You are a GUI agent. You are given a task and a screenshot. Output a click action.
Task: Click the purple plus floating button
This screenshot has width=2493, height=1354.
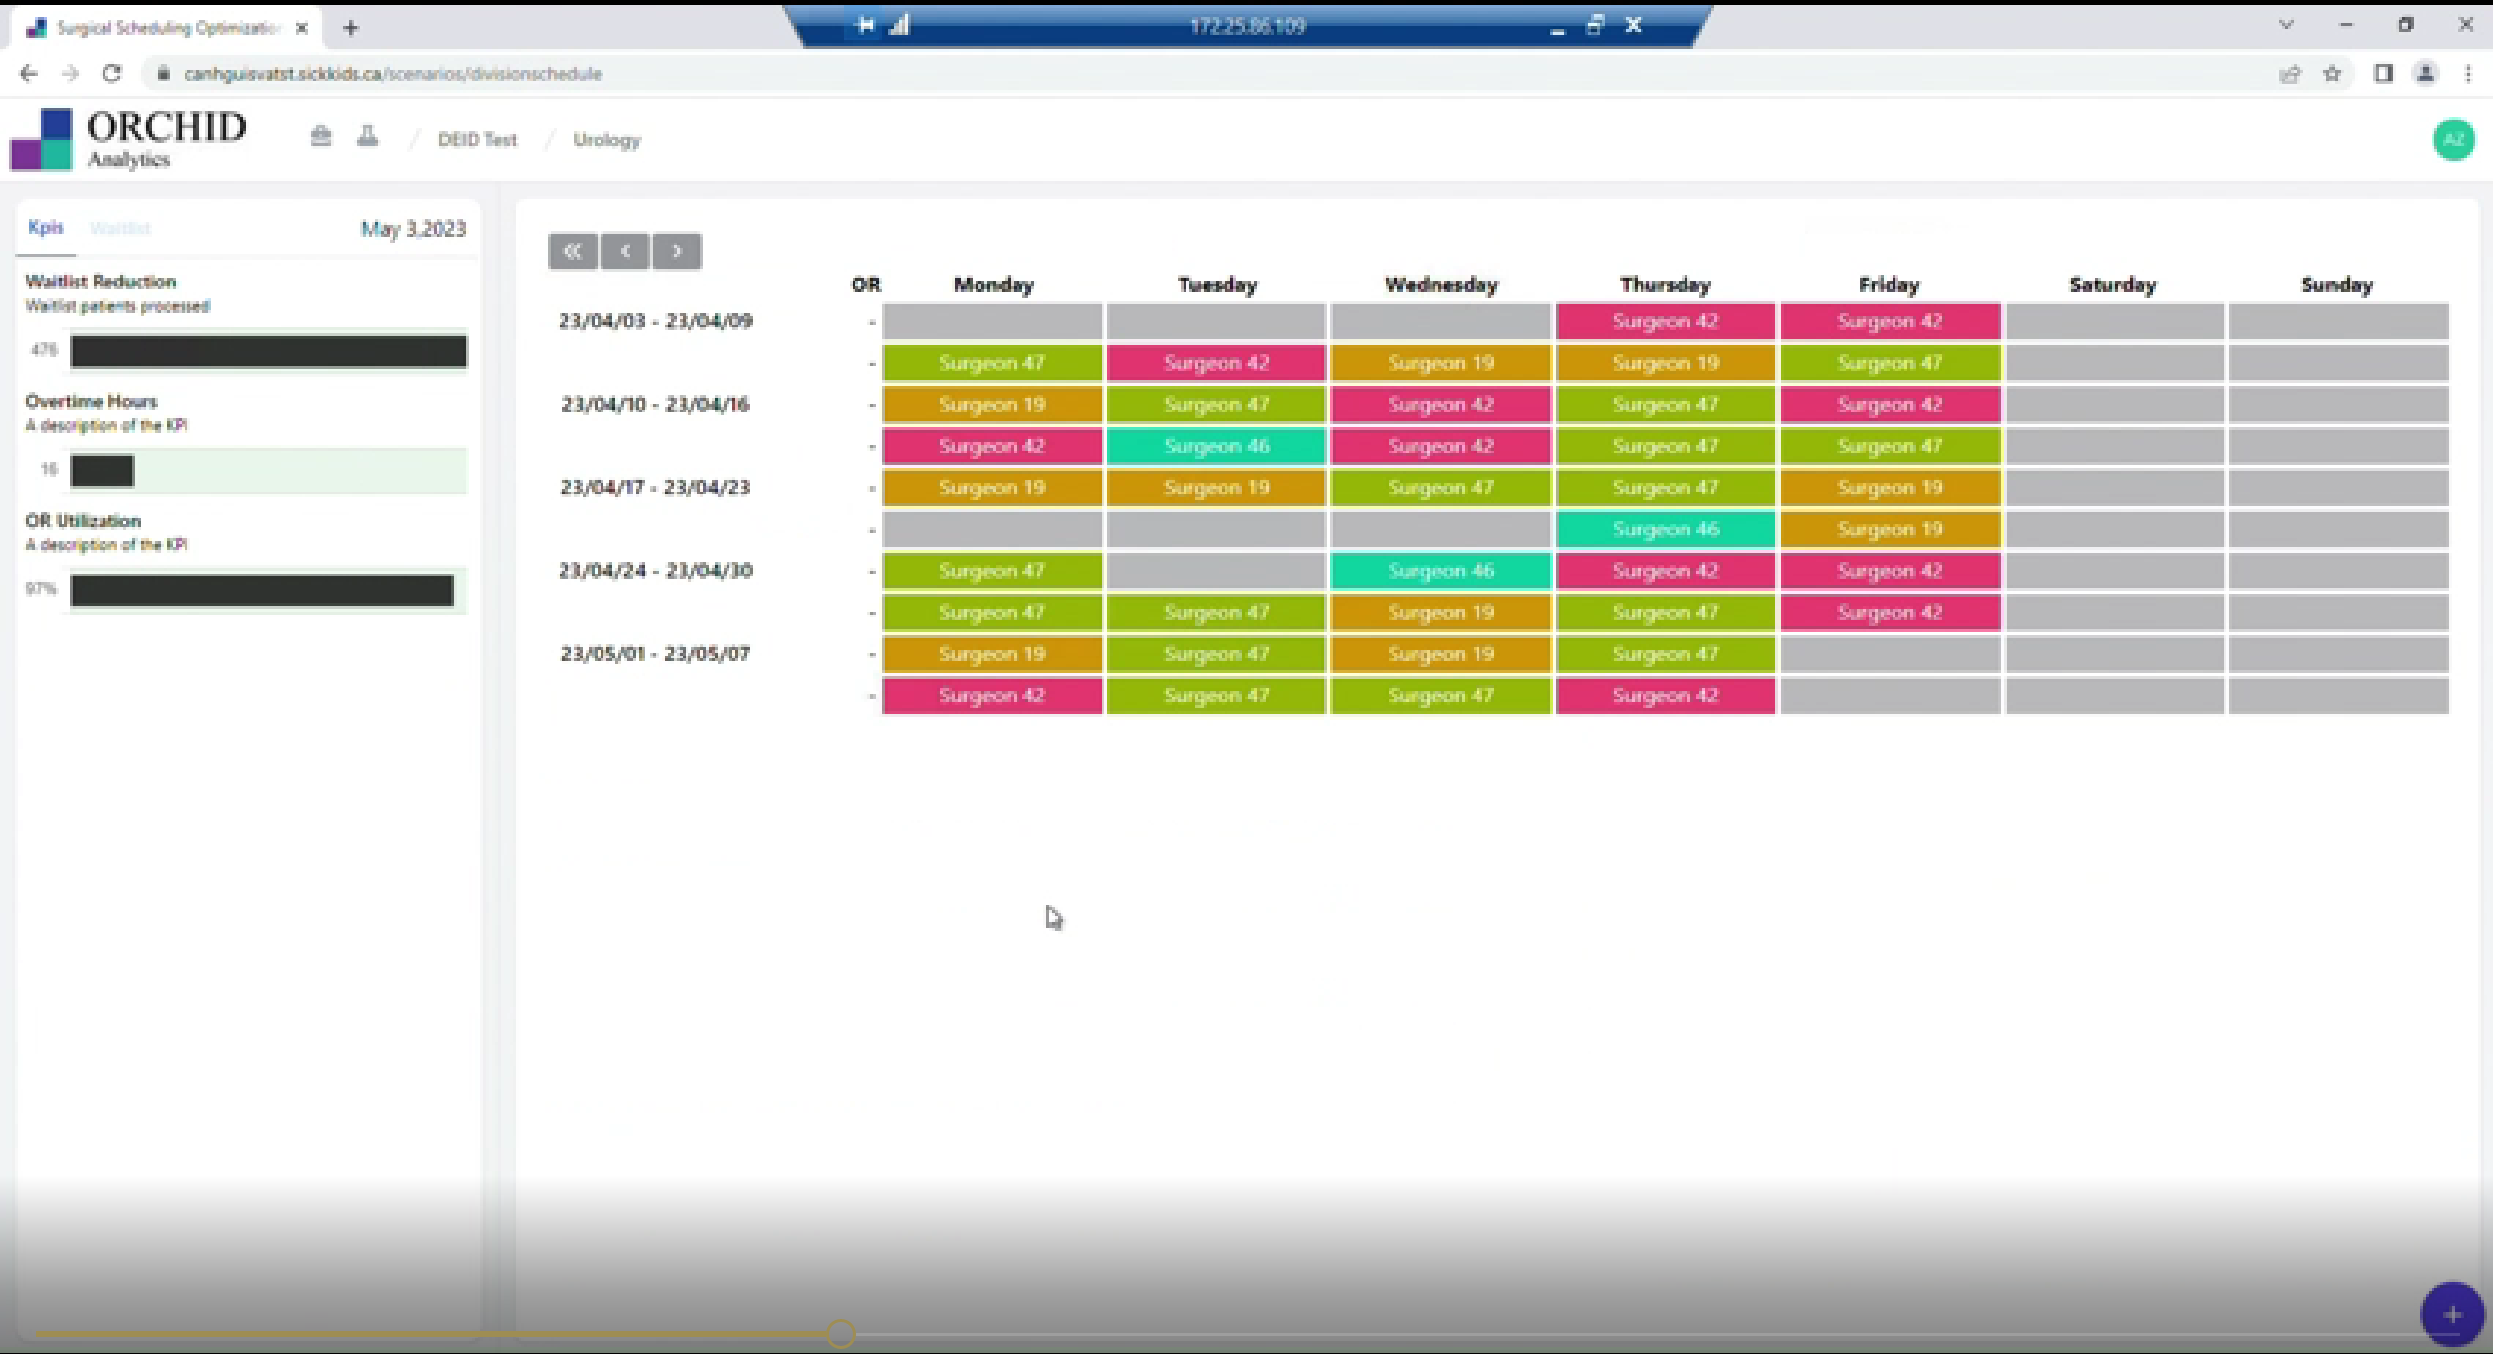[2451, 1314]
